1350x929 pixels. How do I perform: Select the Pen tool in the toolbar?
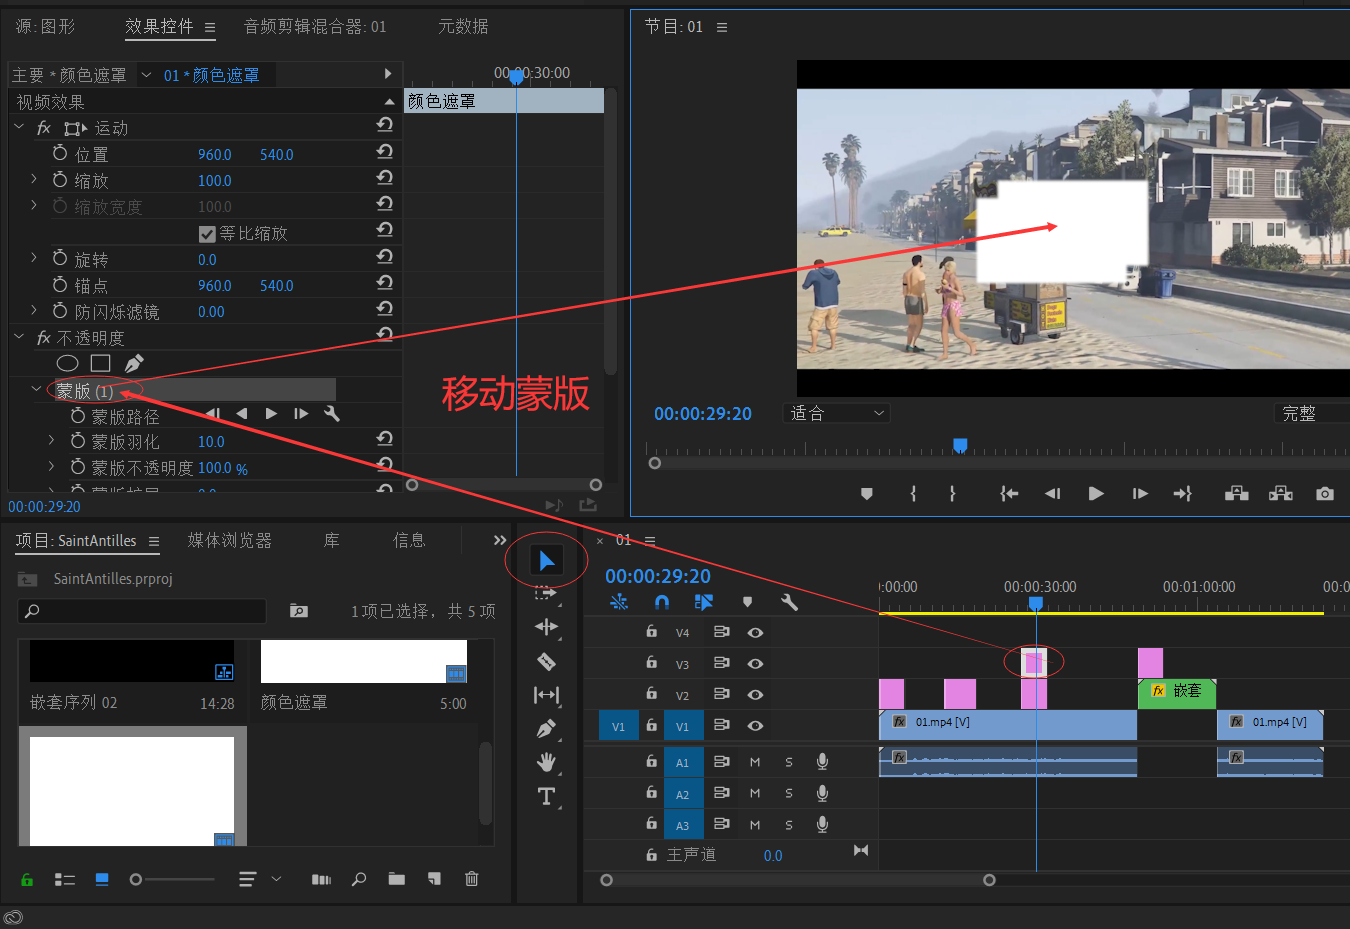pos(546,729)
